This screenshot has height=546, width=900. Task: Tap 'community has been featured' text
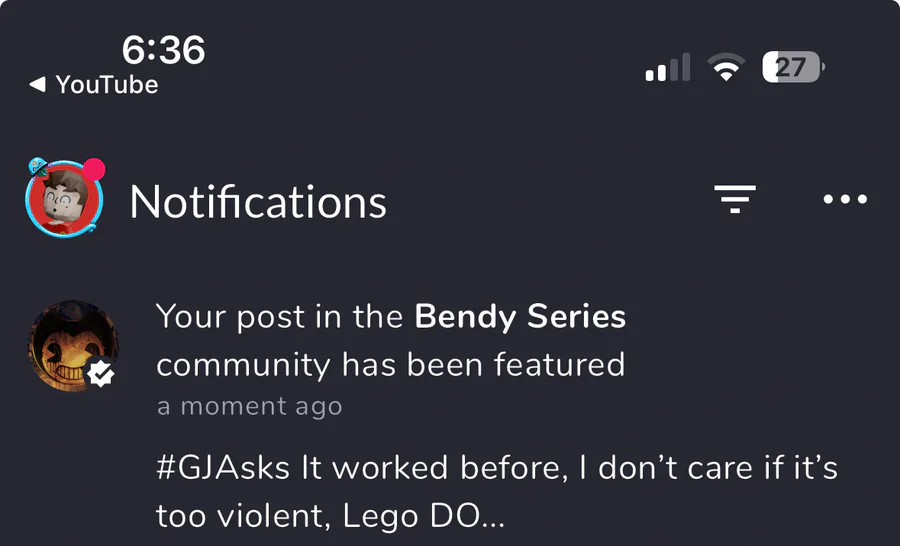(391, 365)
